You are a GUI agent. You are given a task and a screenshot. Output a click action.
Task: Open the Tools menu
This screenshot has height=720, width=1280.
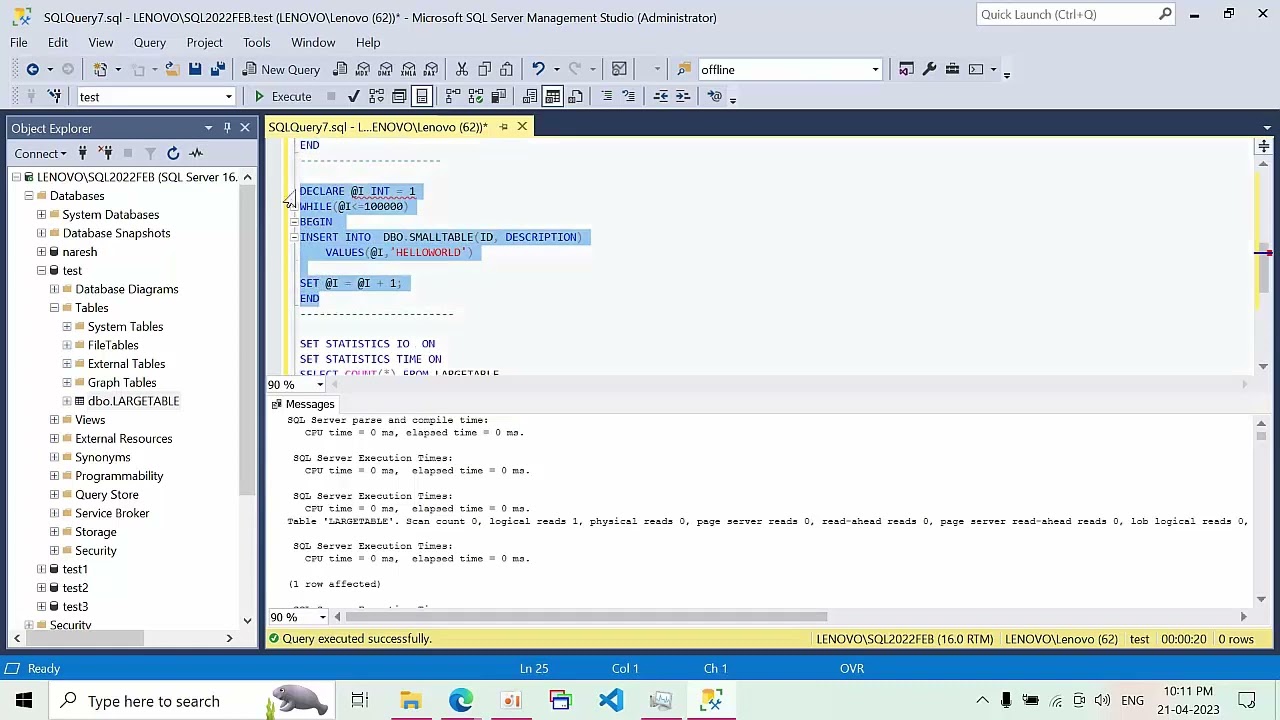point(256,42)
